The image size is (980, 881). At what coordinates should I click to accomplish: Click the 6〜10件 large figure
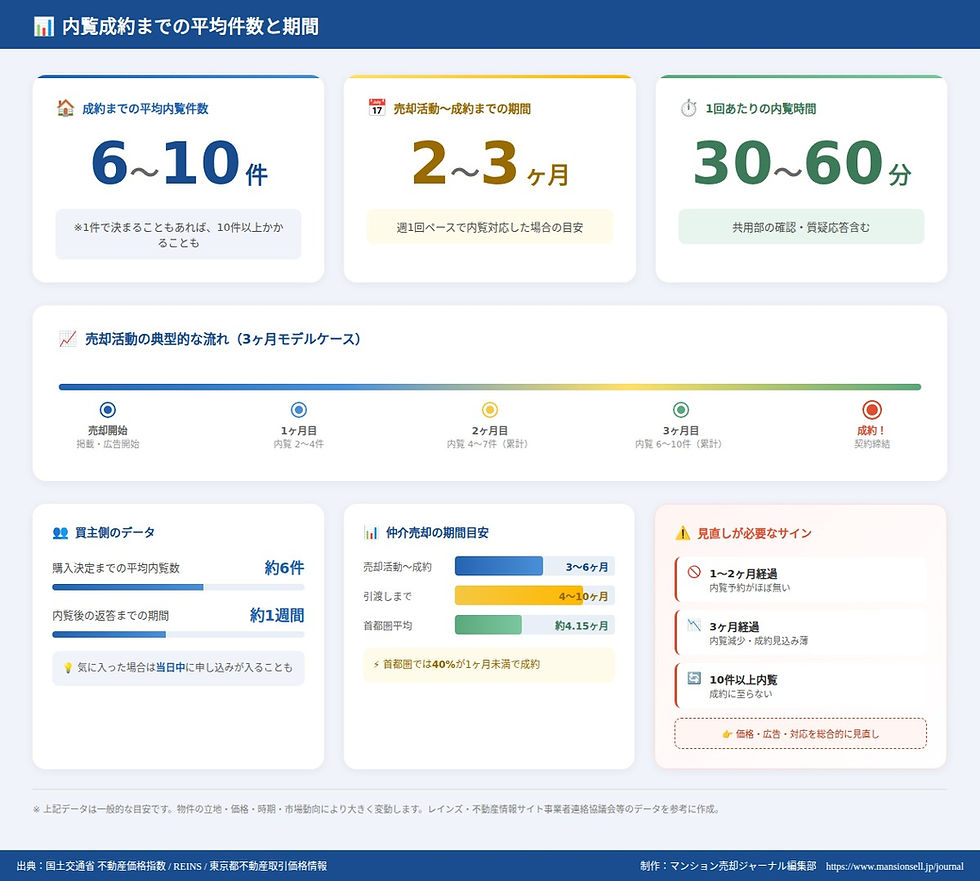[179, 164]
